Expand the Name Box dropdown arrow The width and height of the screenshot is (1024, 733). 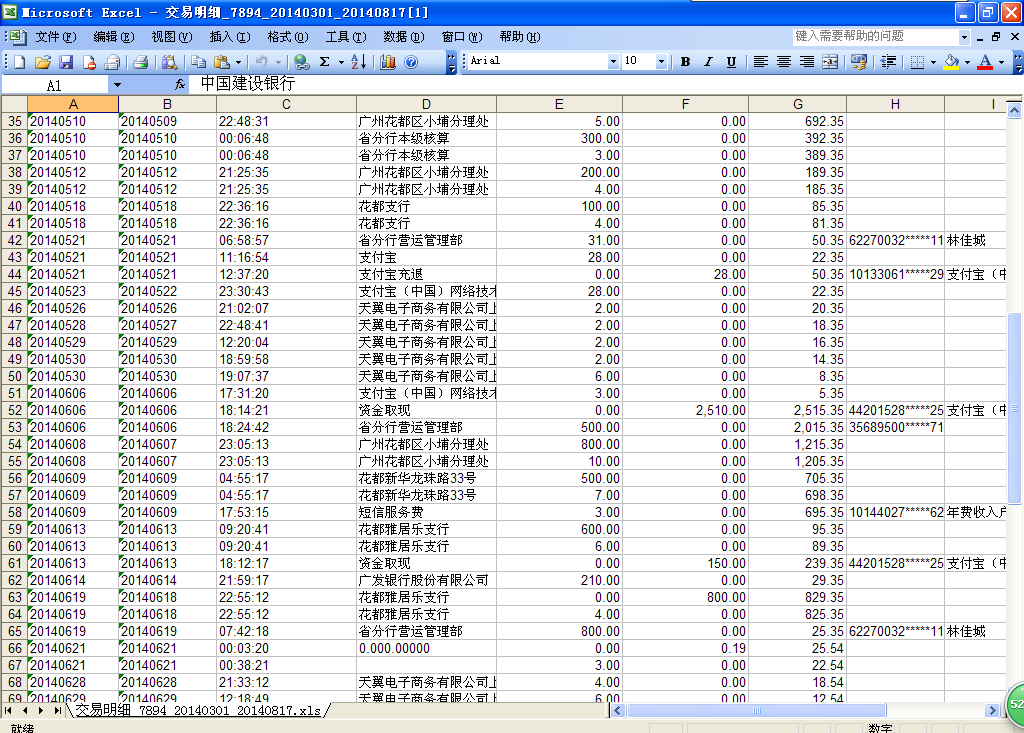tap(117, 86)
